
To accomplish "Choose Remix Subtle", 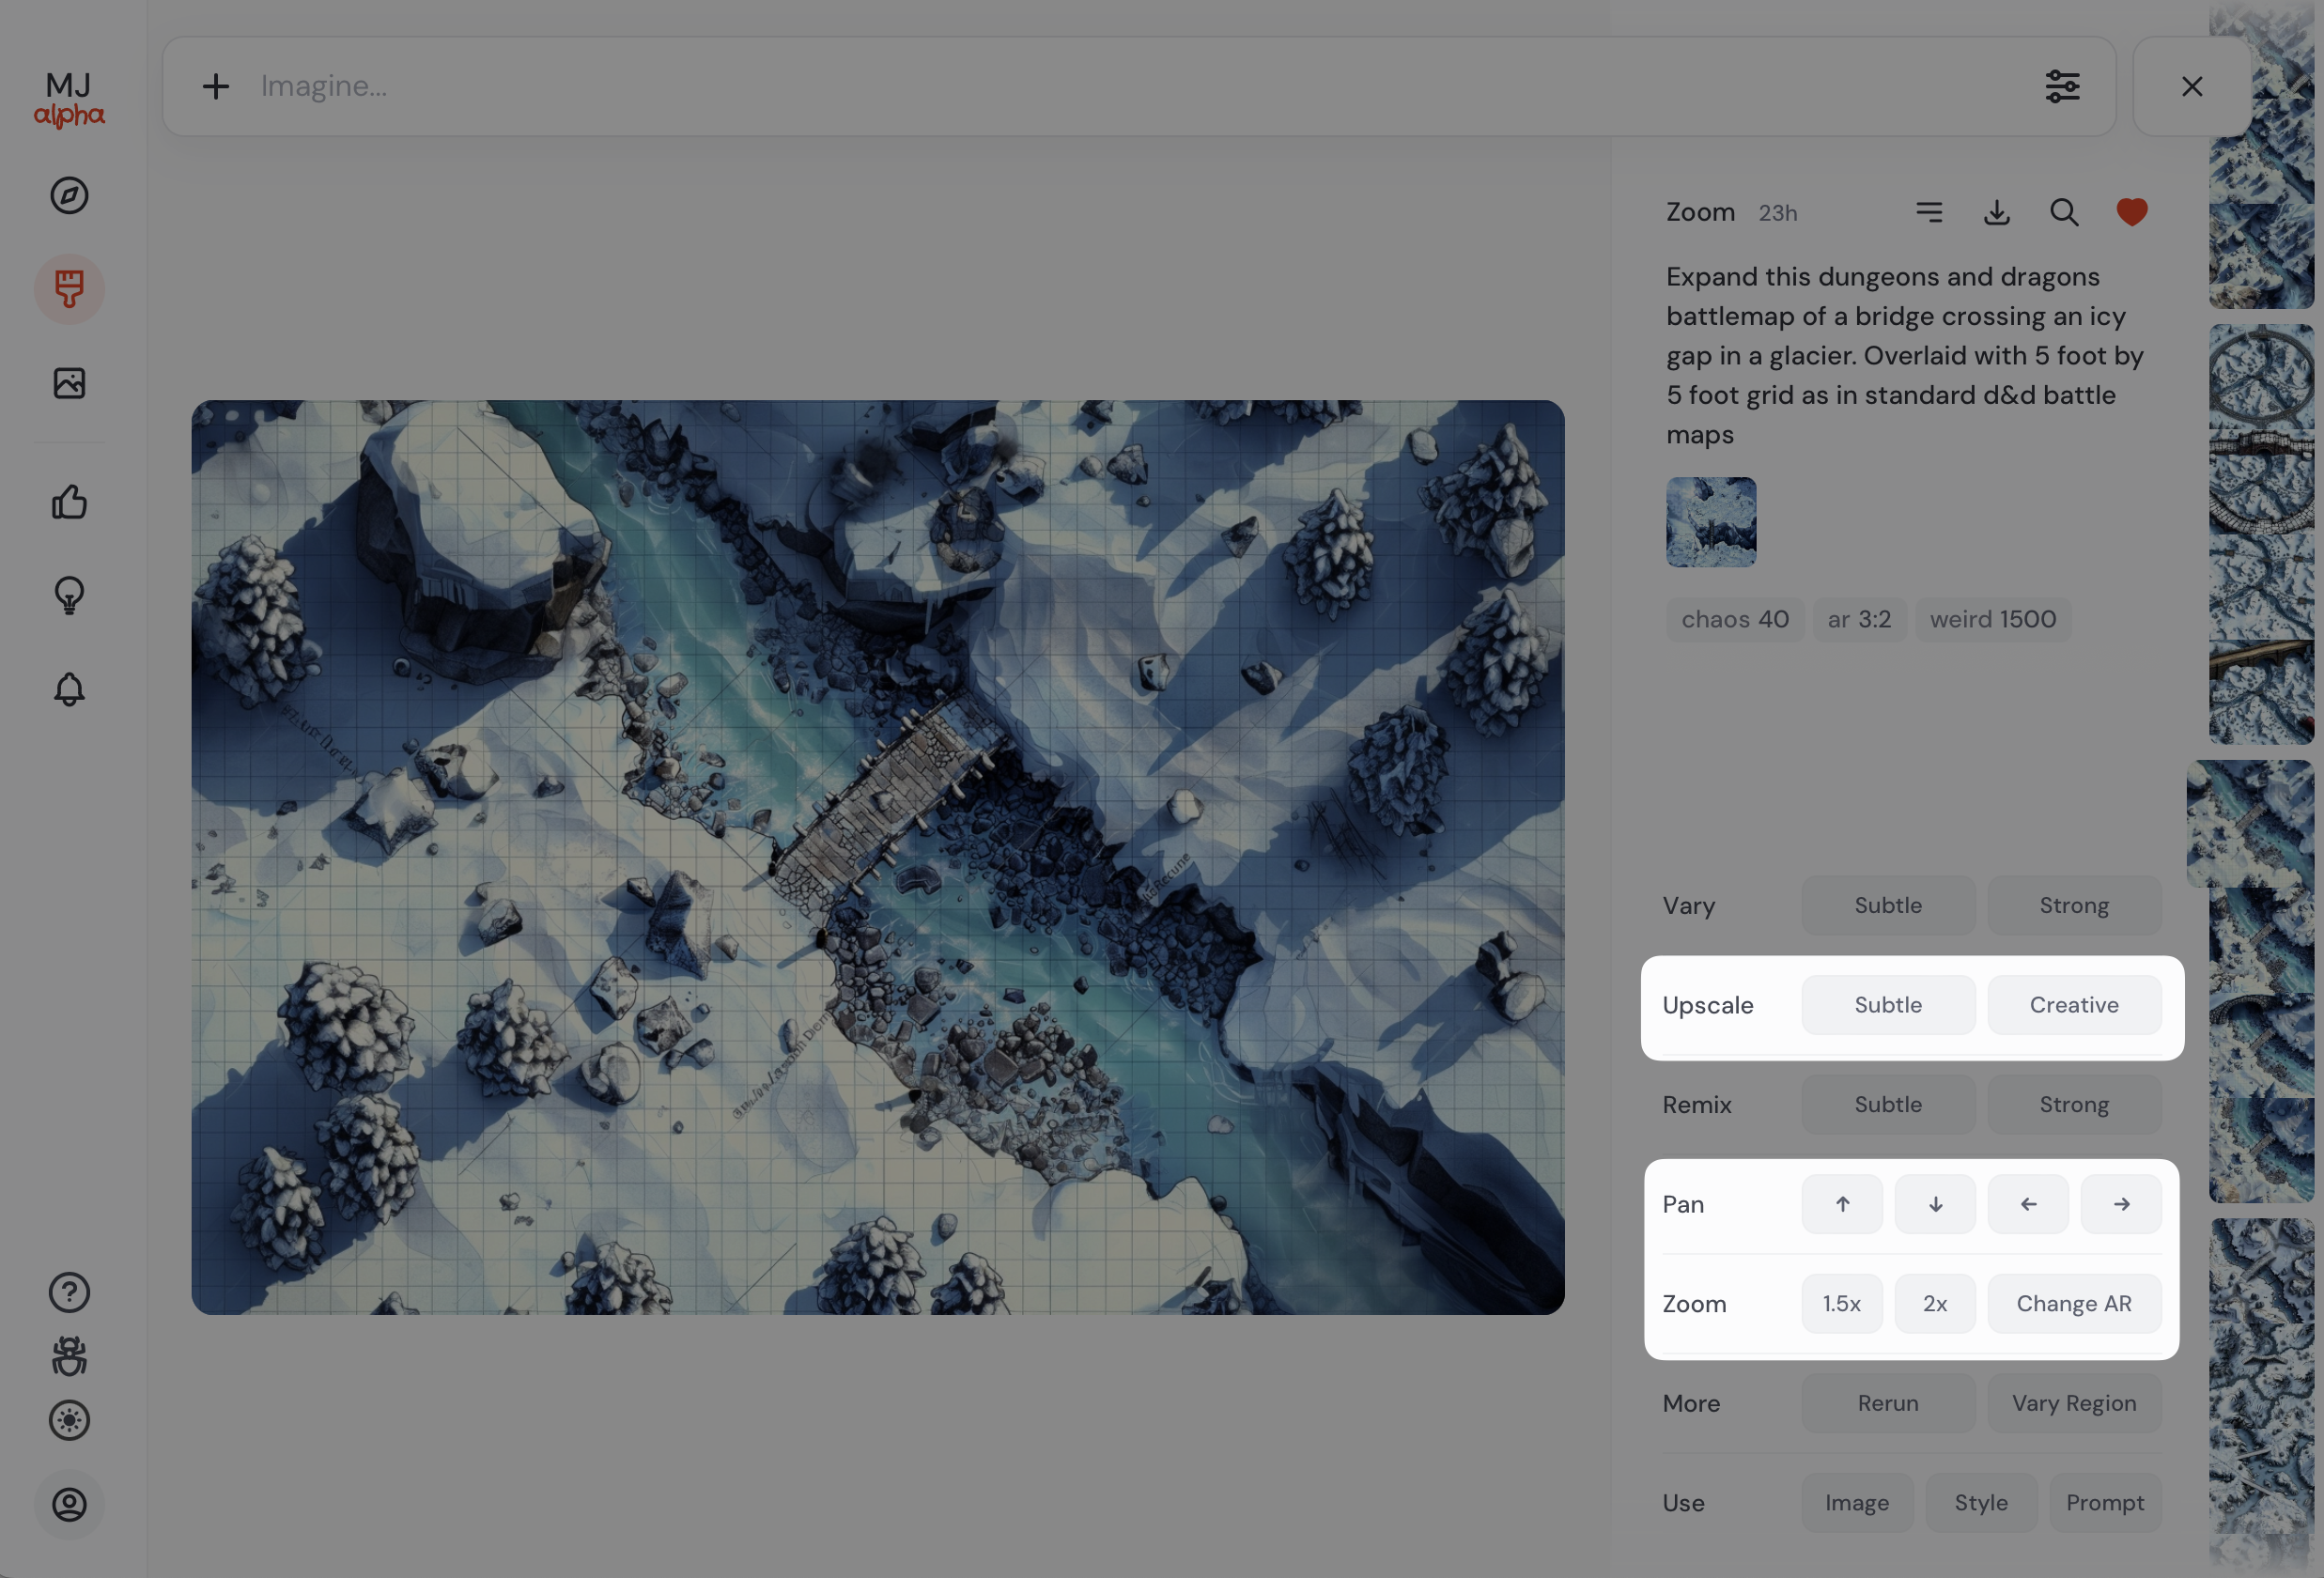I will [x=1888, y=1105].
